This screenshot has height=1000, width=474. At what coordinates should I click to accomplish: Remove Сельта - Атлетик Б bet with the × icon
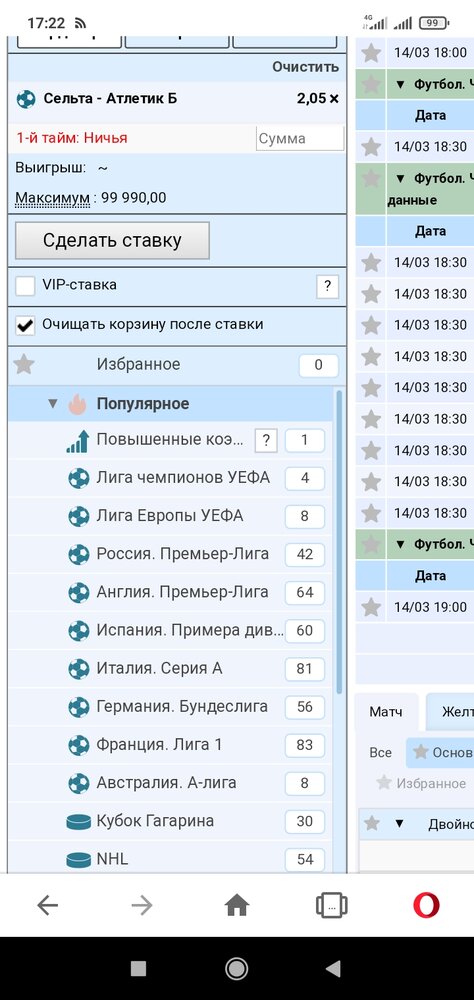click(x=334, y=99)
